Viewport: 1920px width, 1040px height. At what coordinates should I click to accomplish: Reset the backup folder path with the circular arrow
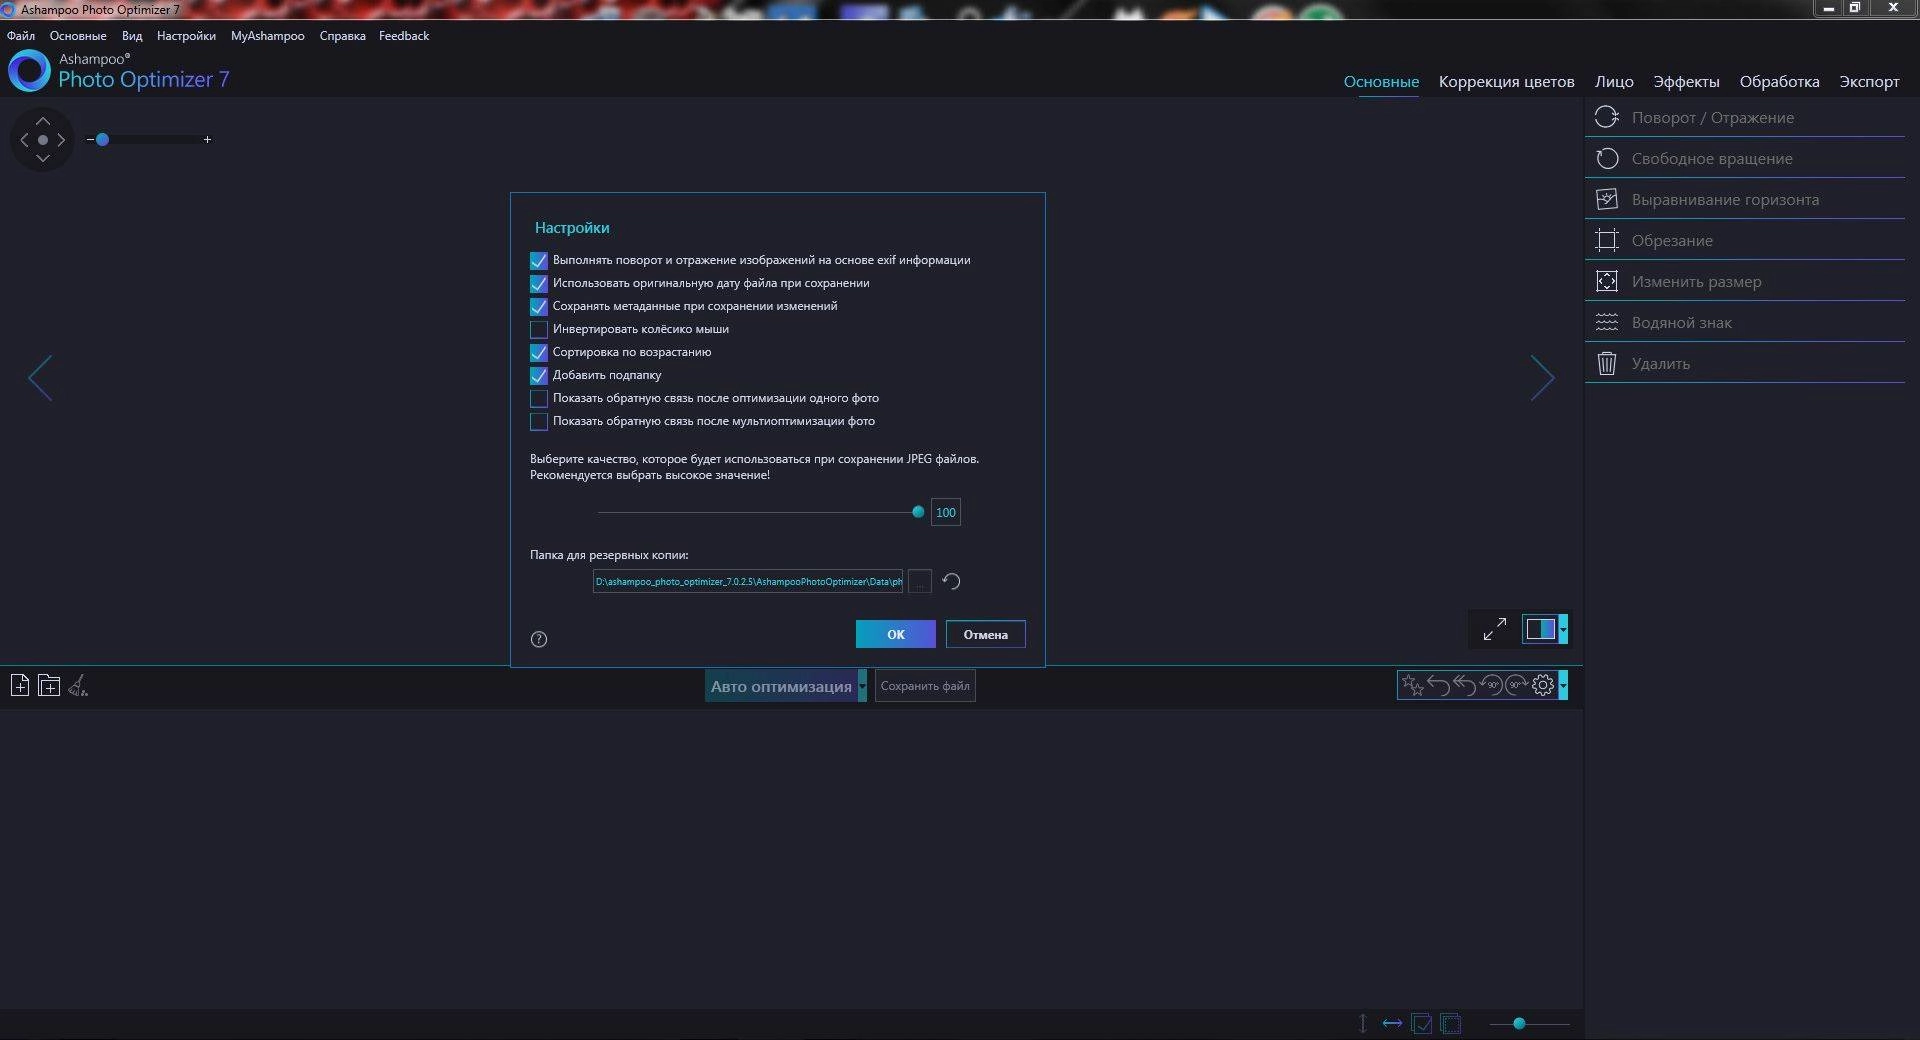tap(951, 581)
